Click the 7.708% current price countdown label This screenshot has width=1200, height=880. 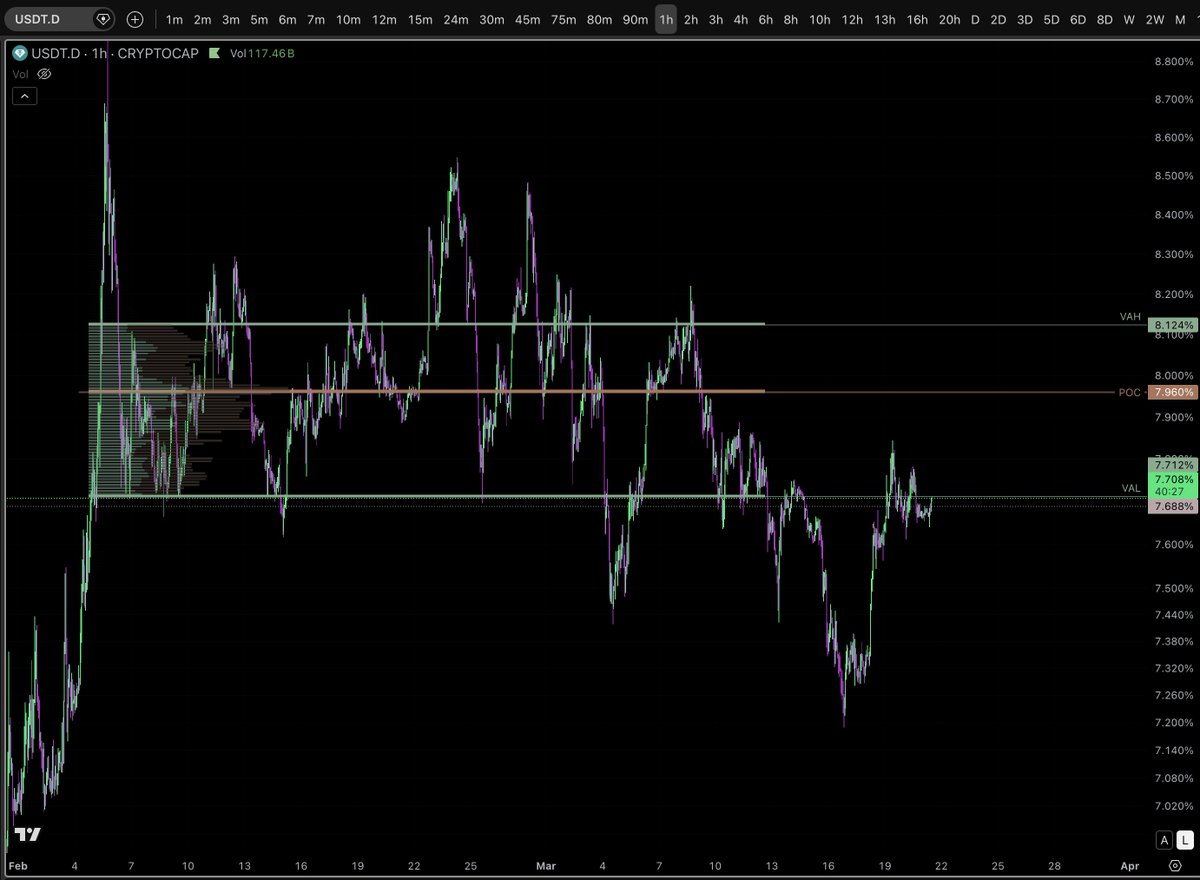[1172, 485]
